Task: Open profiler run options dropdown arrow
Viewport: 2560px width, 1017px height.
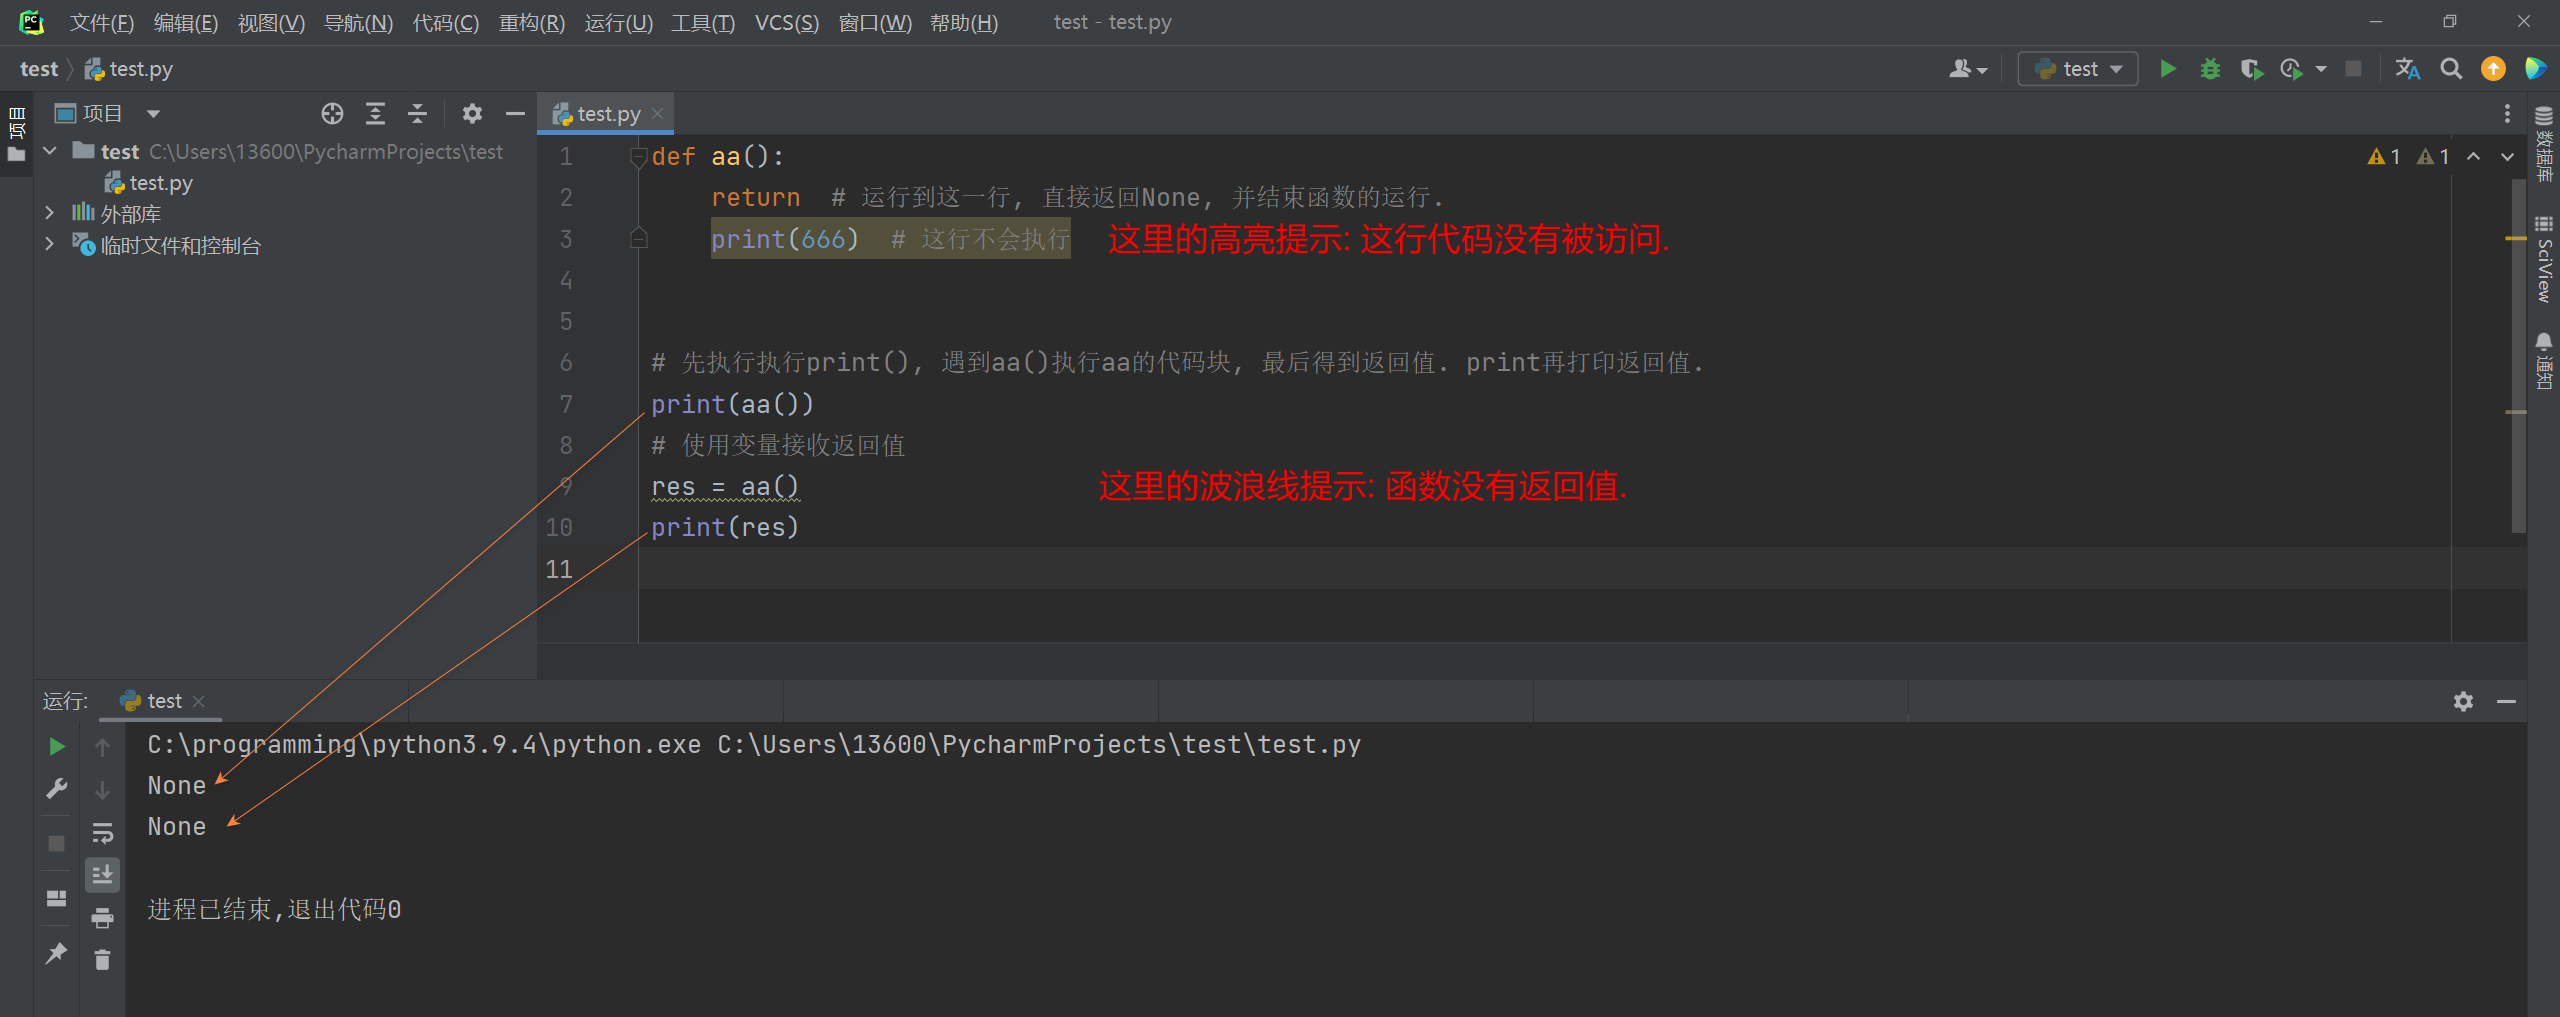Action: [x=2321, y=69]
